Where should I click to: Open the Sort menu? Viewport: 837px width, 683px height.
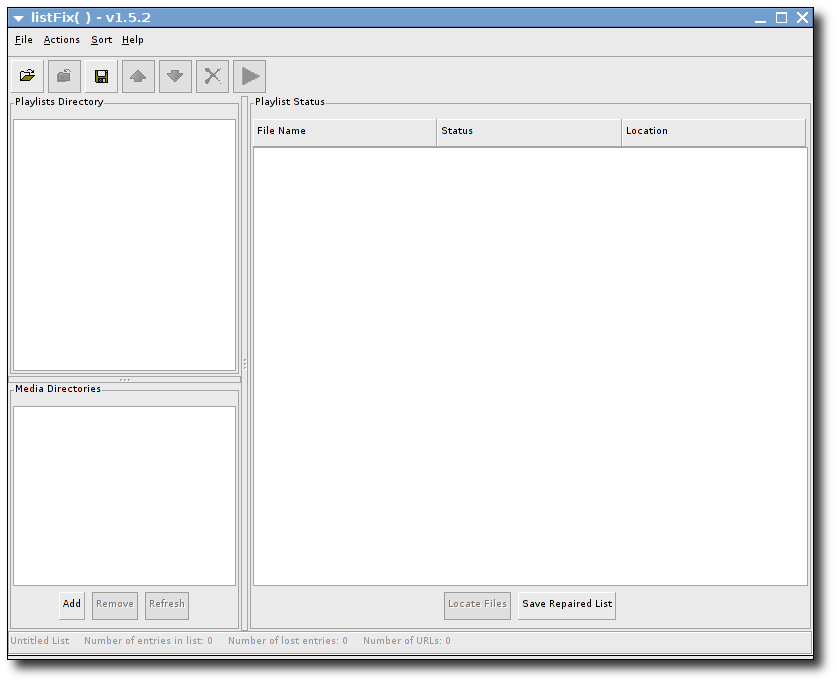101,40
